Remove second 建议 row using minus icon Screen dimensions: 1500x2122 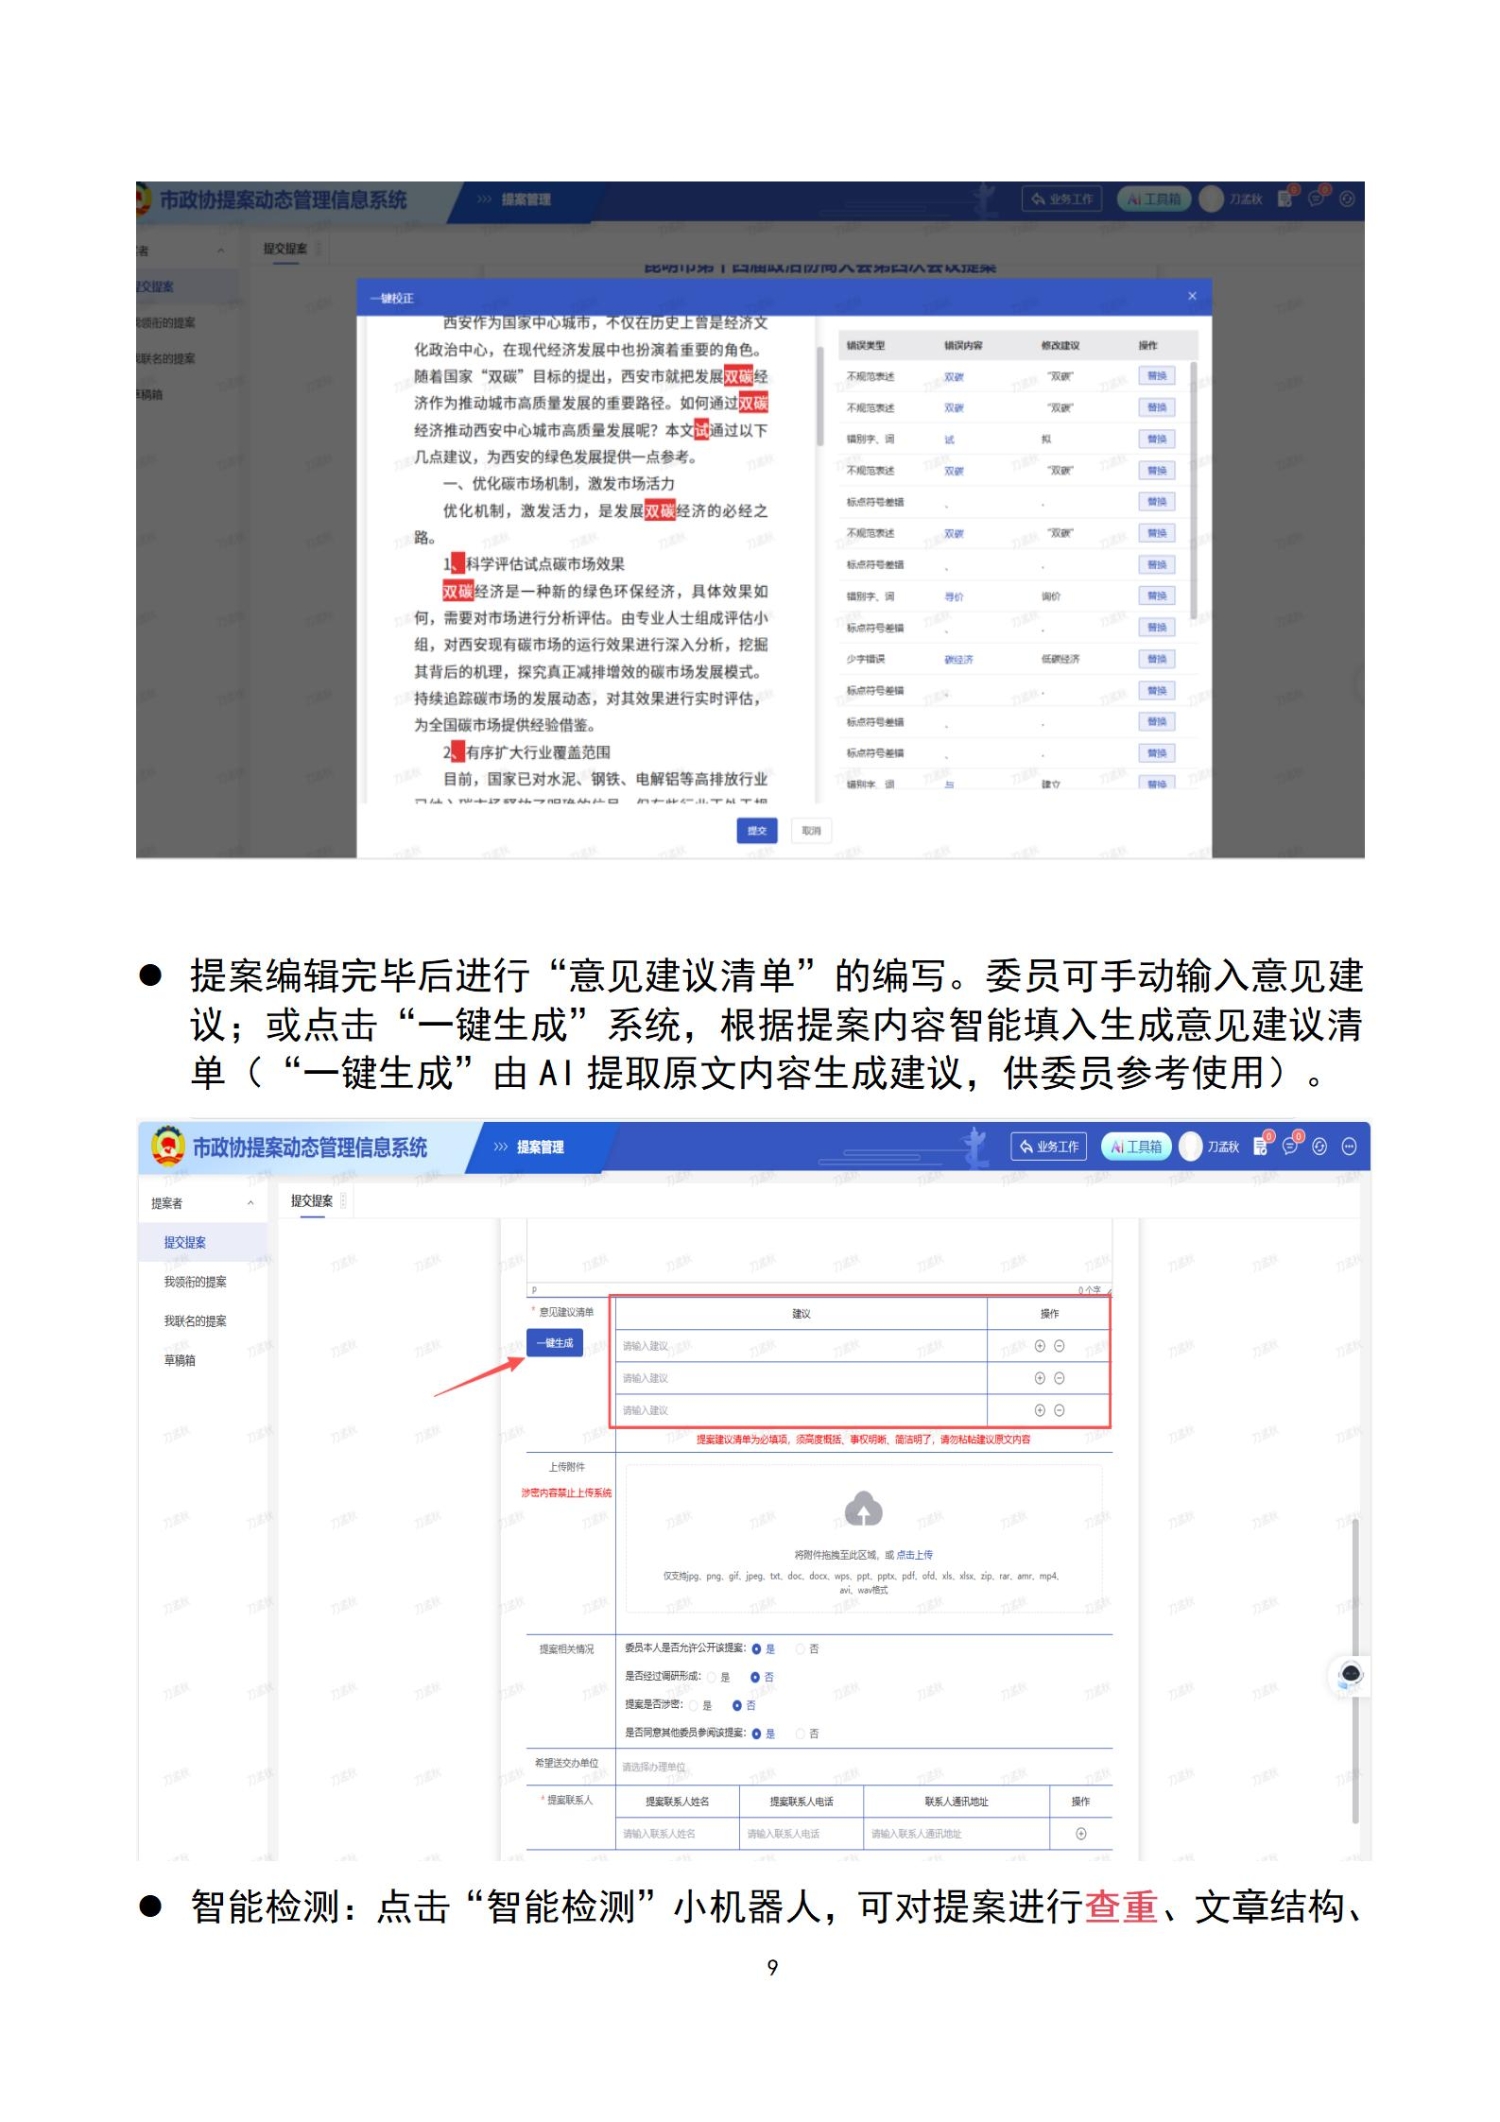click(1059, 1378)
